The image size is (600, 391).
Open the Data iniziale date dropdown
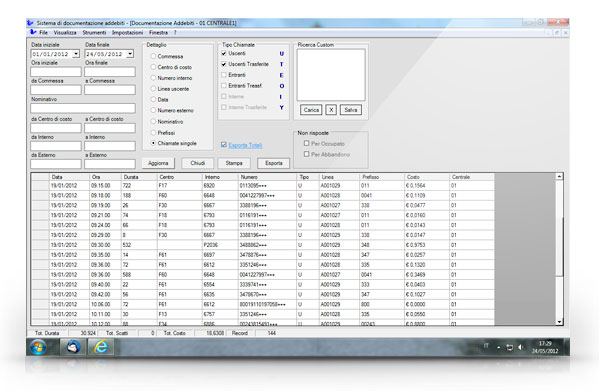[76, 54]
